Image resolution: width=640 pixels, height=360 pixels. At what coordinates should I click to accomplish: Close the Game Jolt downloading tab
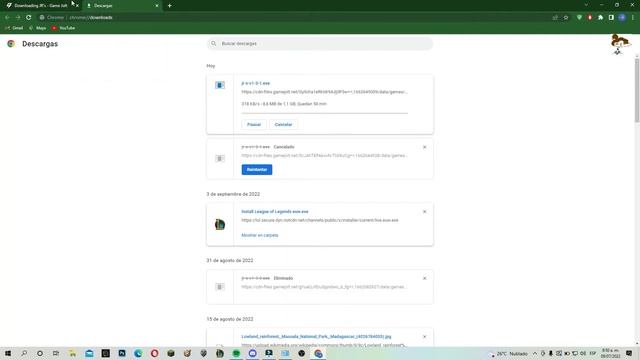(x=77, y=6)
